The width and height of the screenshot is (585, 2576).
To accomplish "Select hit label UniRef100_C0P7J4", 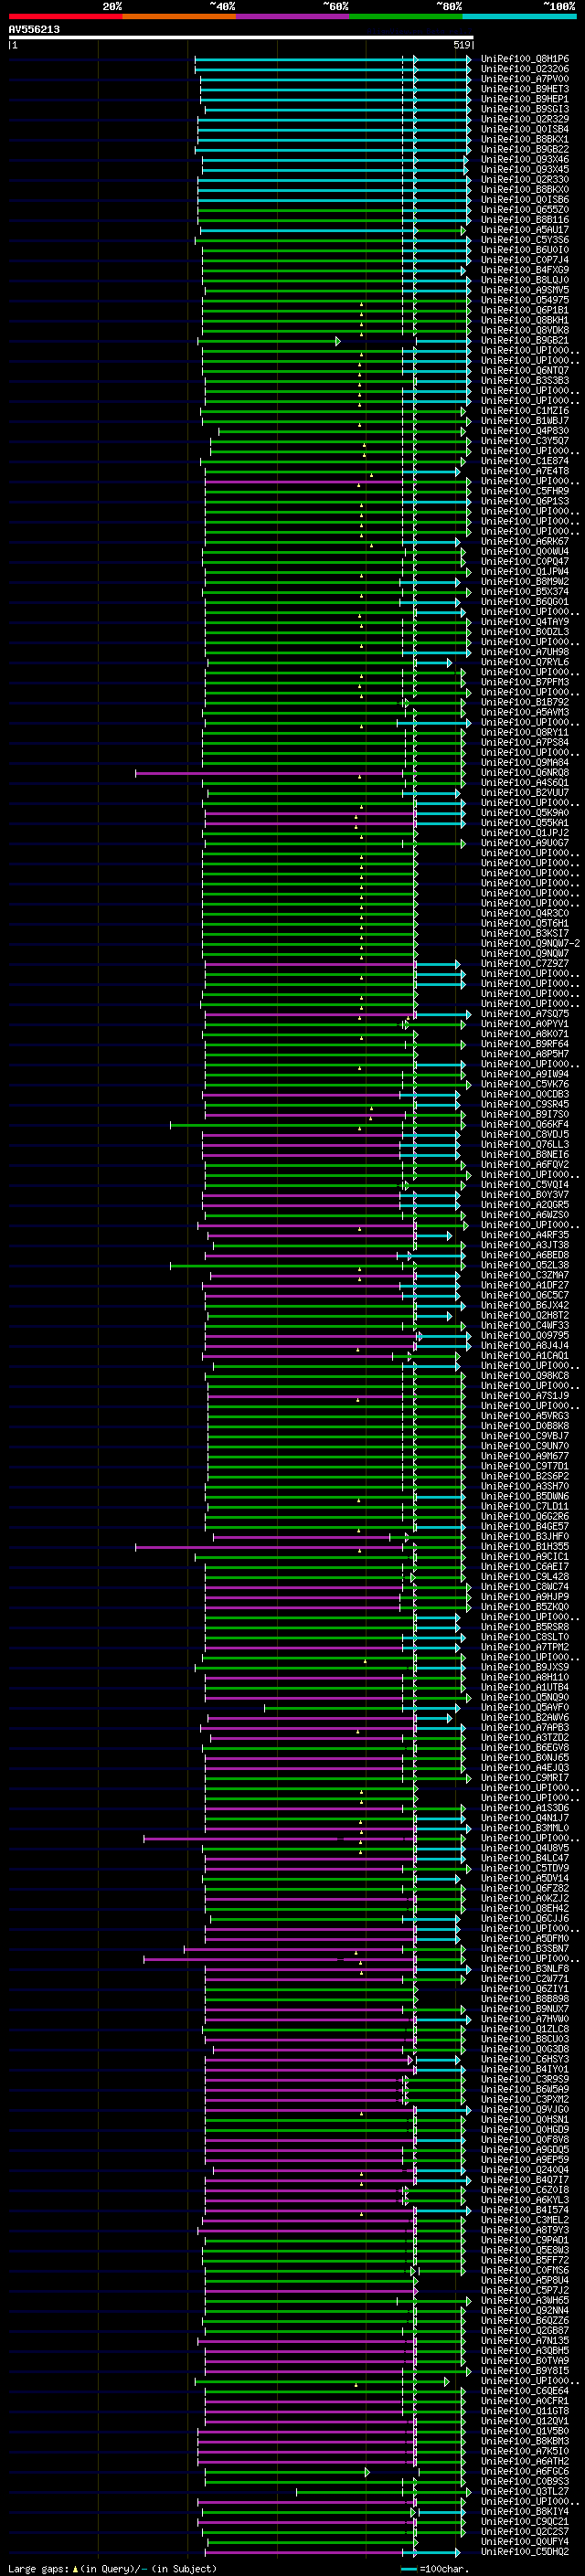I will pyautogui.click(x=525, y=260).
